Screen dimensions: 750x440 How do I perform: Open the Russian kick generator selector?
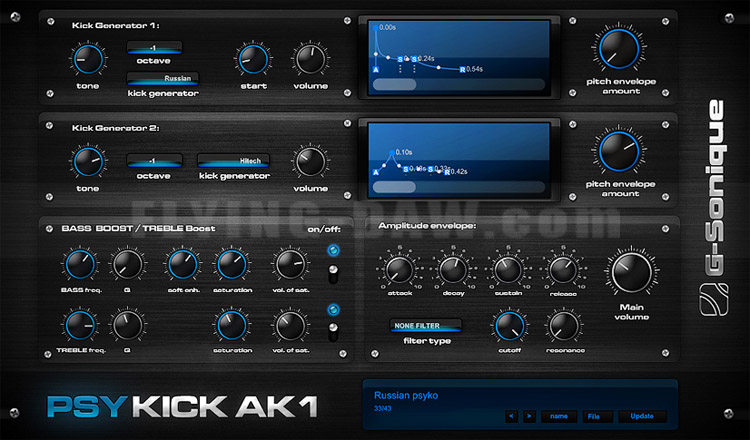[x=163, y=78]
